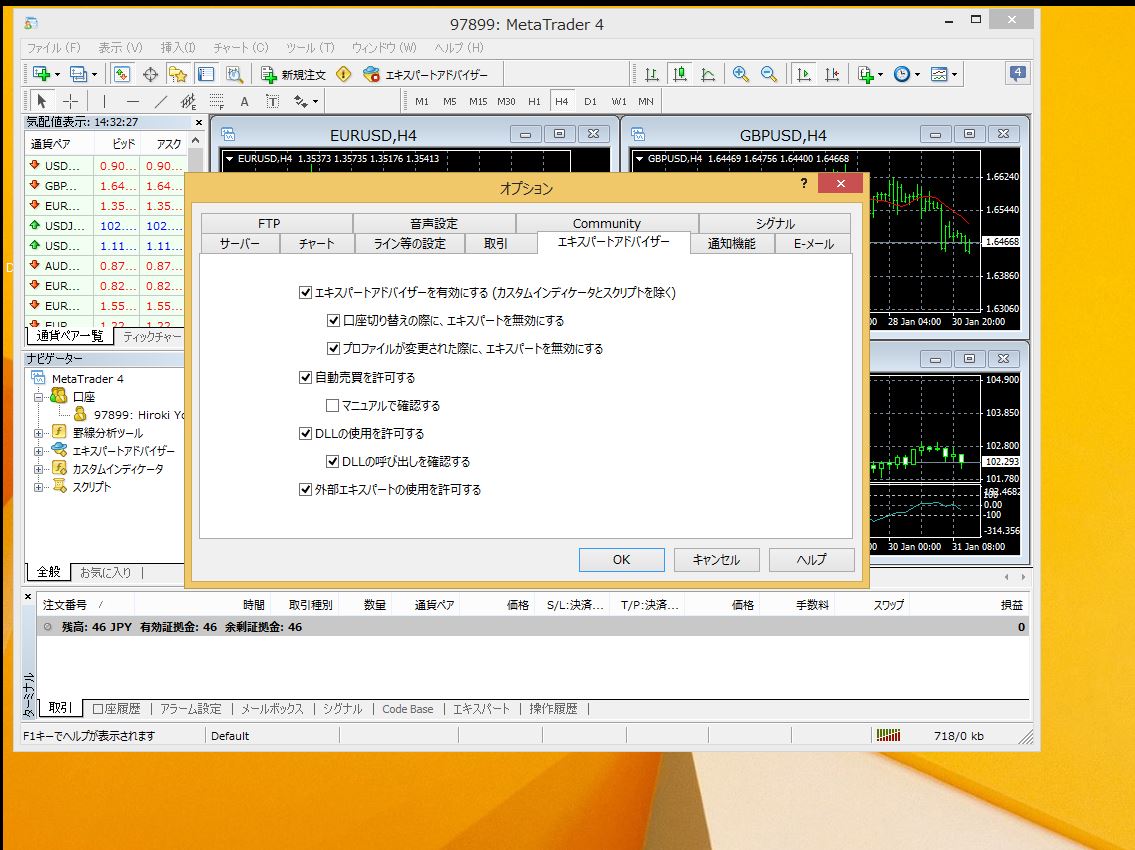Click the Profiles toolbar icon
The width and height of the screenshot is (1135, 850).
(77, 74)
